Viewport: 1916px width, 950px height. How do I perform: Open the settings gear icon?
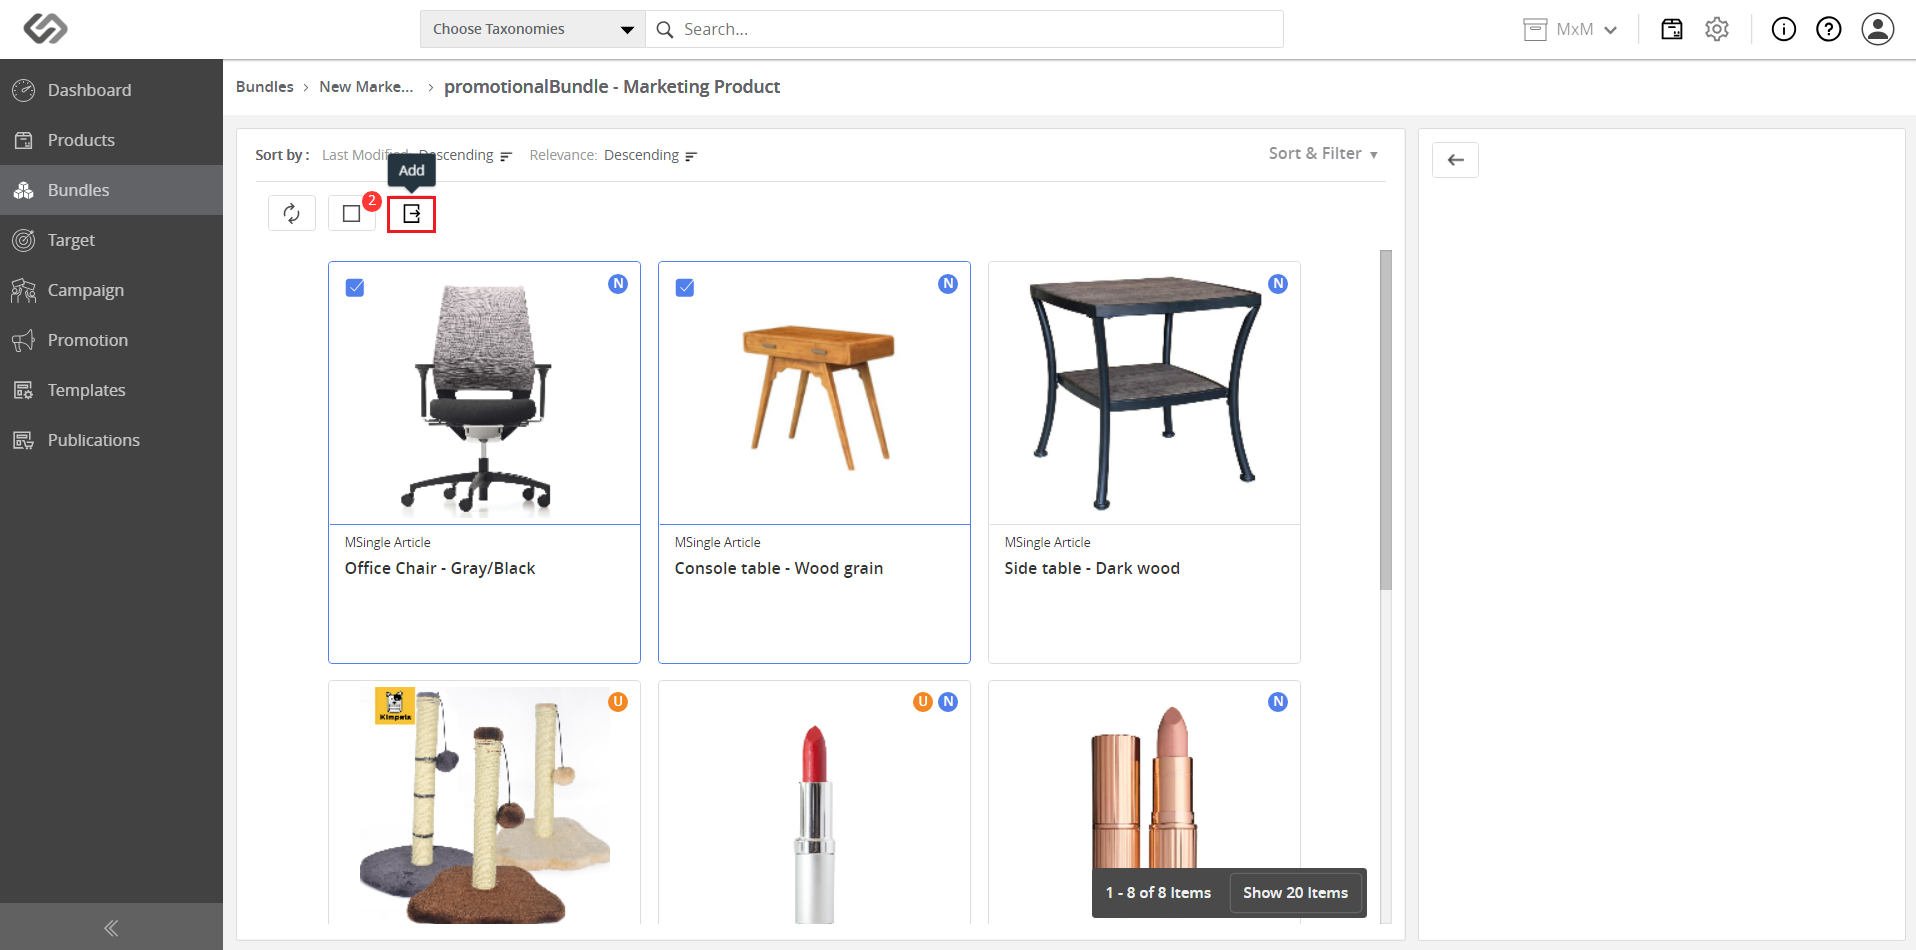coord(1717,29)
